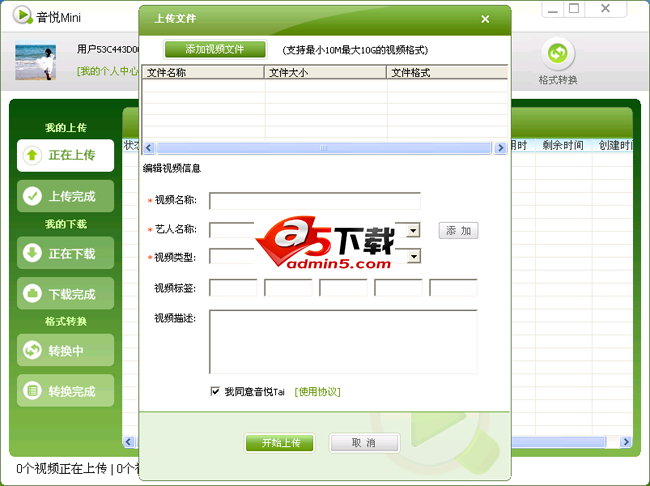Screen dimensions: 650x486
Task: Click the 视频名称 input field
Action: click(315, 201)
